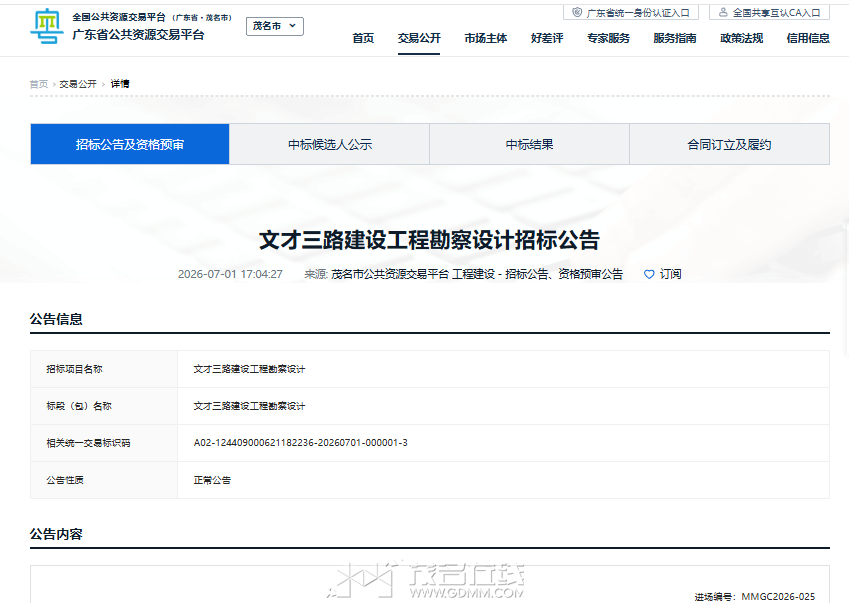Click the 招标项目名称 label cell
The width and height of the screenshot is (849, 603).
point(104,369)
